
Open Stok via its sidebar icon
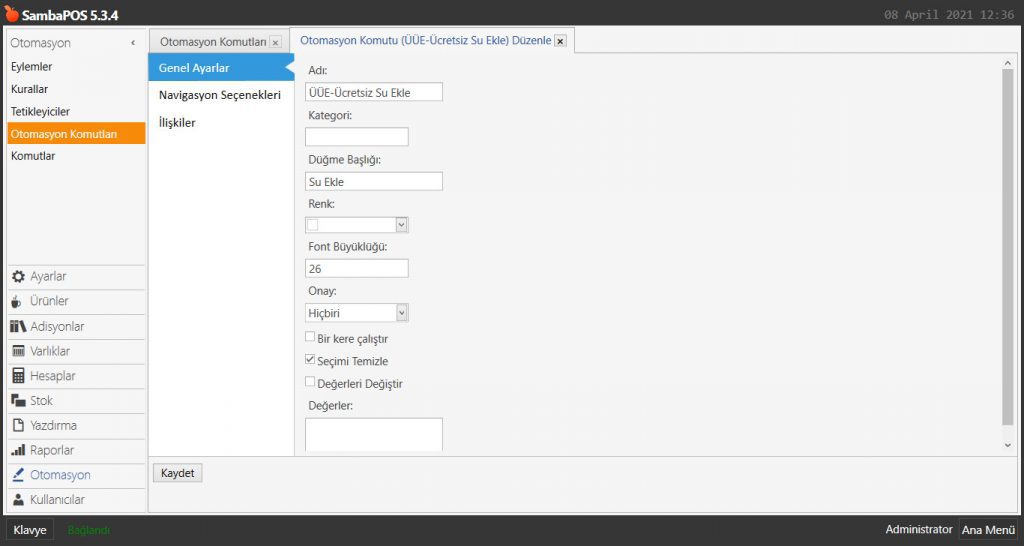click(x=18, y=401)
